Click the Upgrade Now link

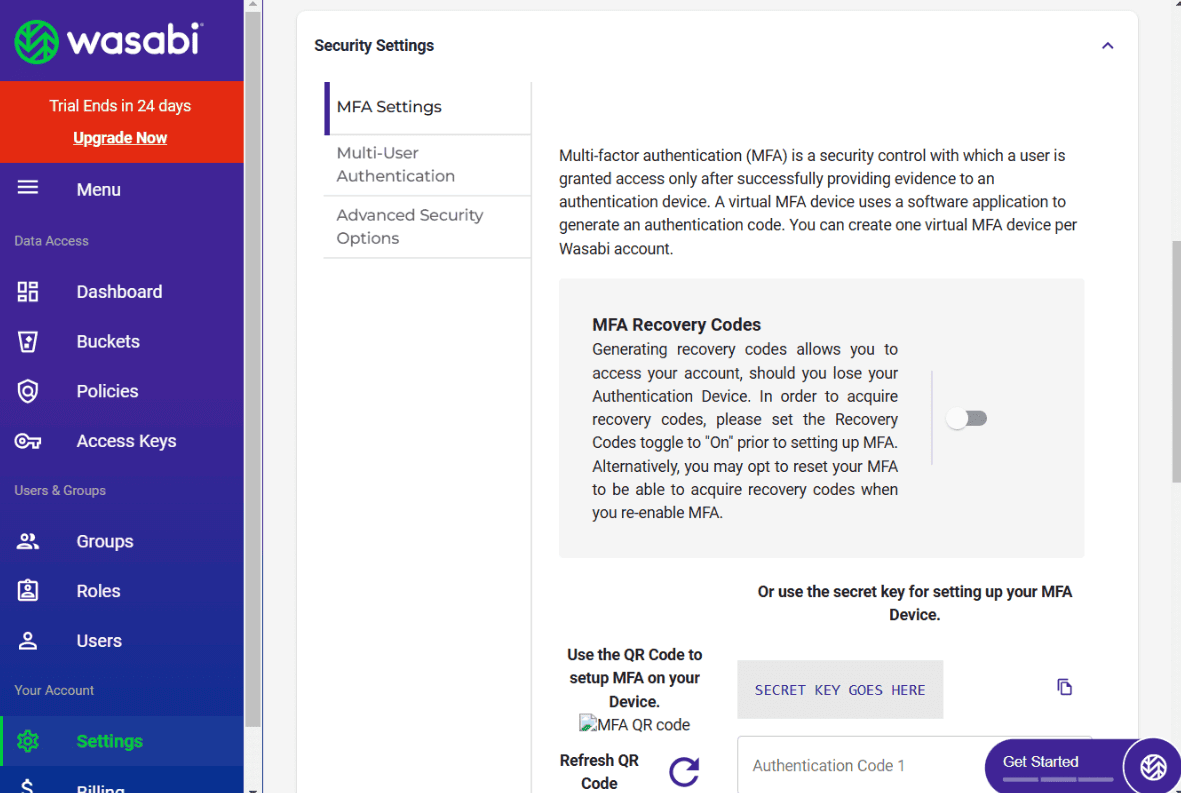click(x=120, y=138)
